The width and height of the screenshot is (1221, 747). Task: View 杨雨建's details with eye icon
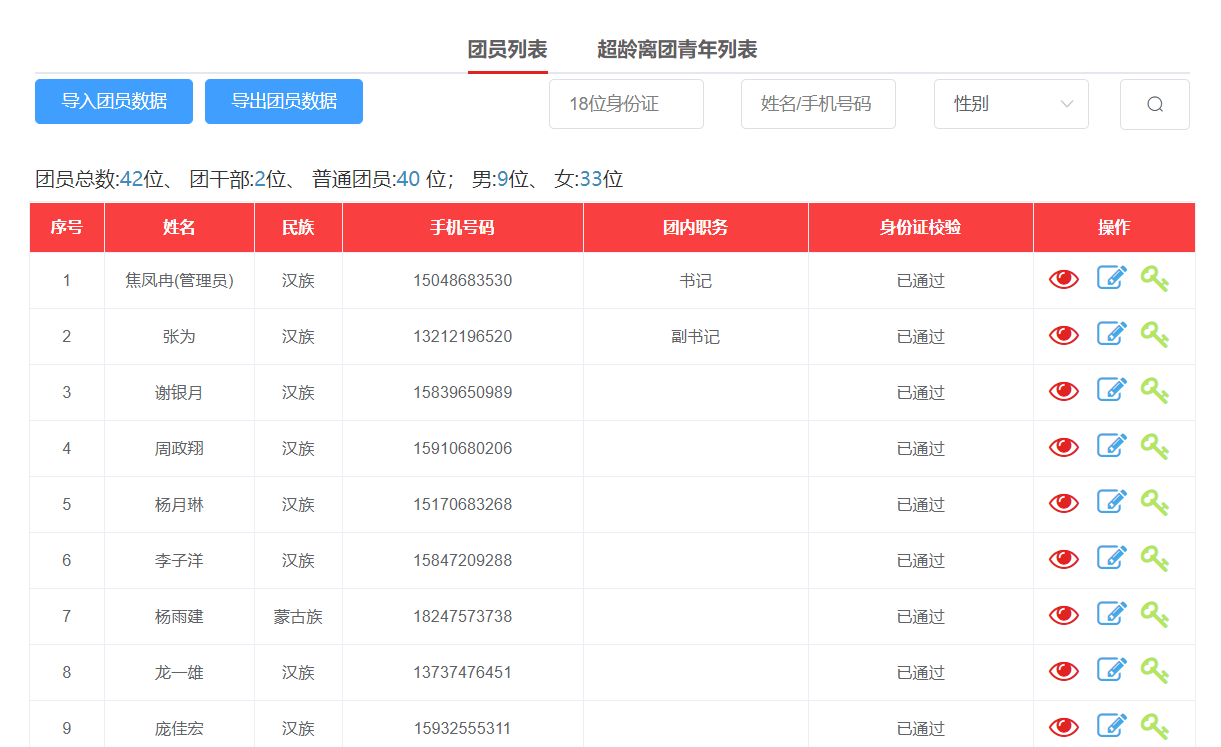1063,616
